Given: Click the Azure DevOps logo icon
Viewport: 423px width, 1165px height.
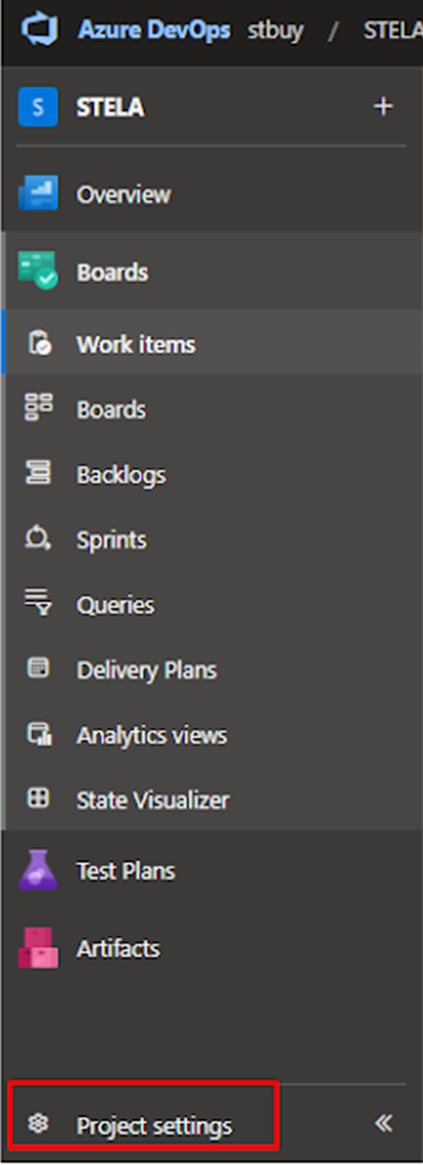Looking at the screenshot, I should 39,30.
